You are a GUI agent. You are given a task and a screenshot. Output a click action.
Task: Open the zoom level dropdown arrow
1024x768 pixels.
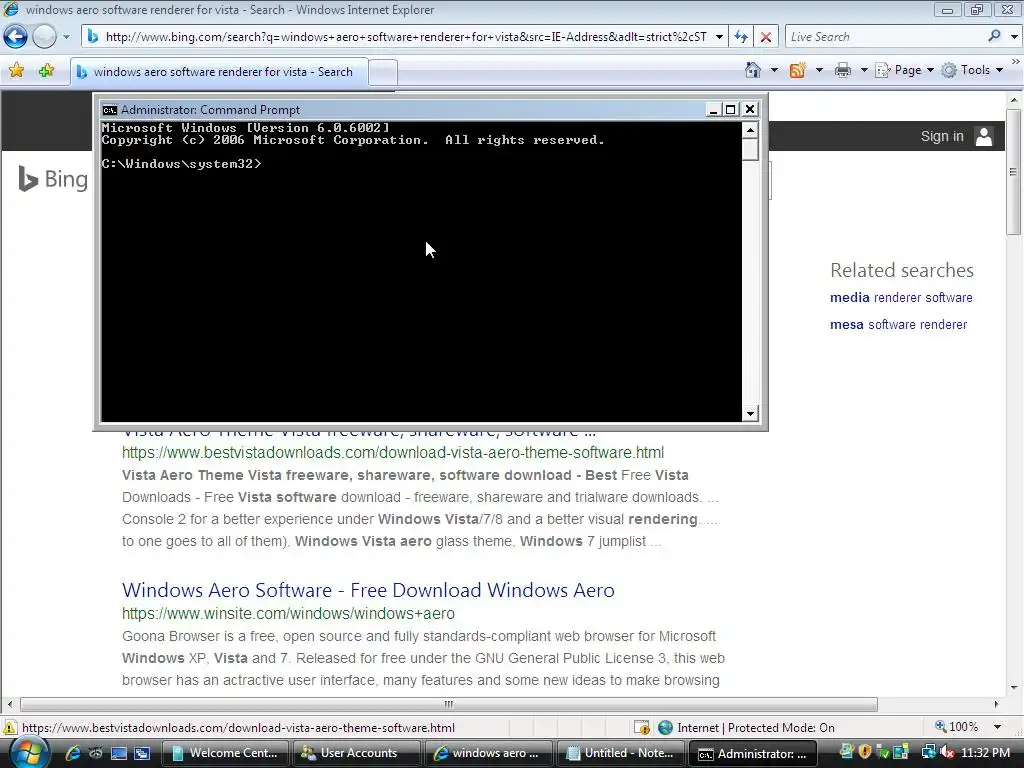pyautogui.click(x=997, y=727)
